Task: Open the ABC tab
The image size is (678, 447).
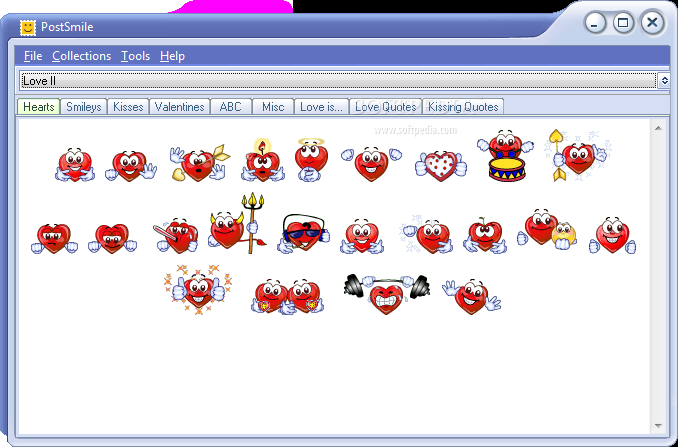Action: (x=231, y=107)
